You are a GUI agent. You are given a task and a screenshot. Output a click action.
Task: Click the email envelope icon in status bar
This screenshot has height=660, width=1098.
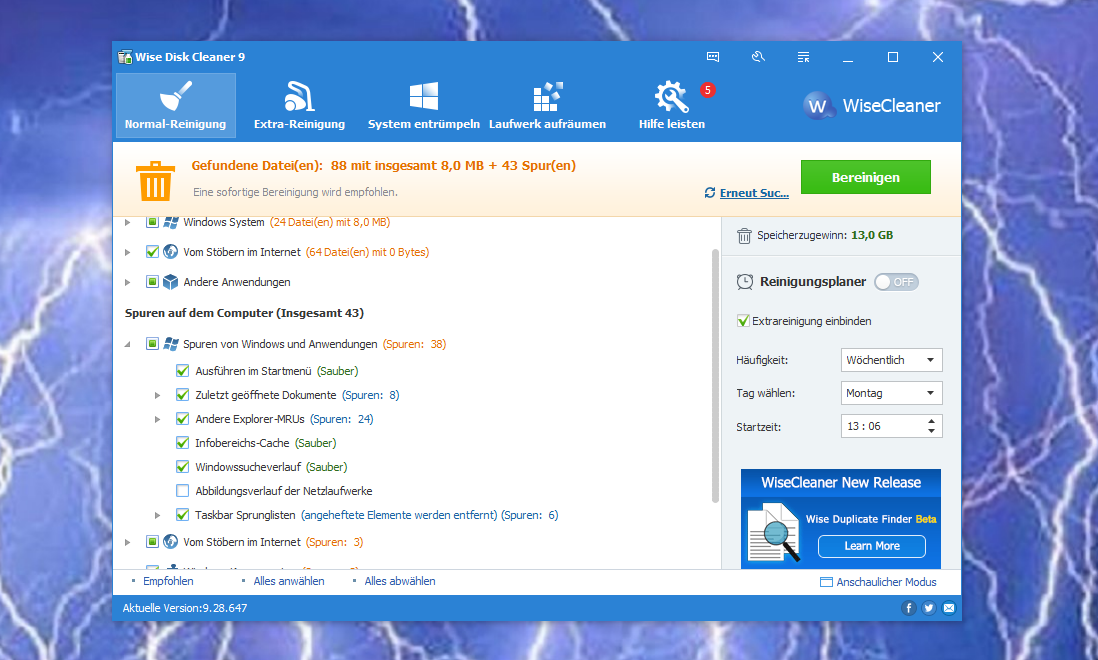949,608
